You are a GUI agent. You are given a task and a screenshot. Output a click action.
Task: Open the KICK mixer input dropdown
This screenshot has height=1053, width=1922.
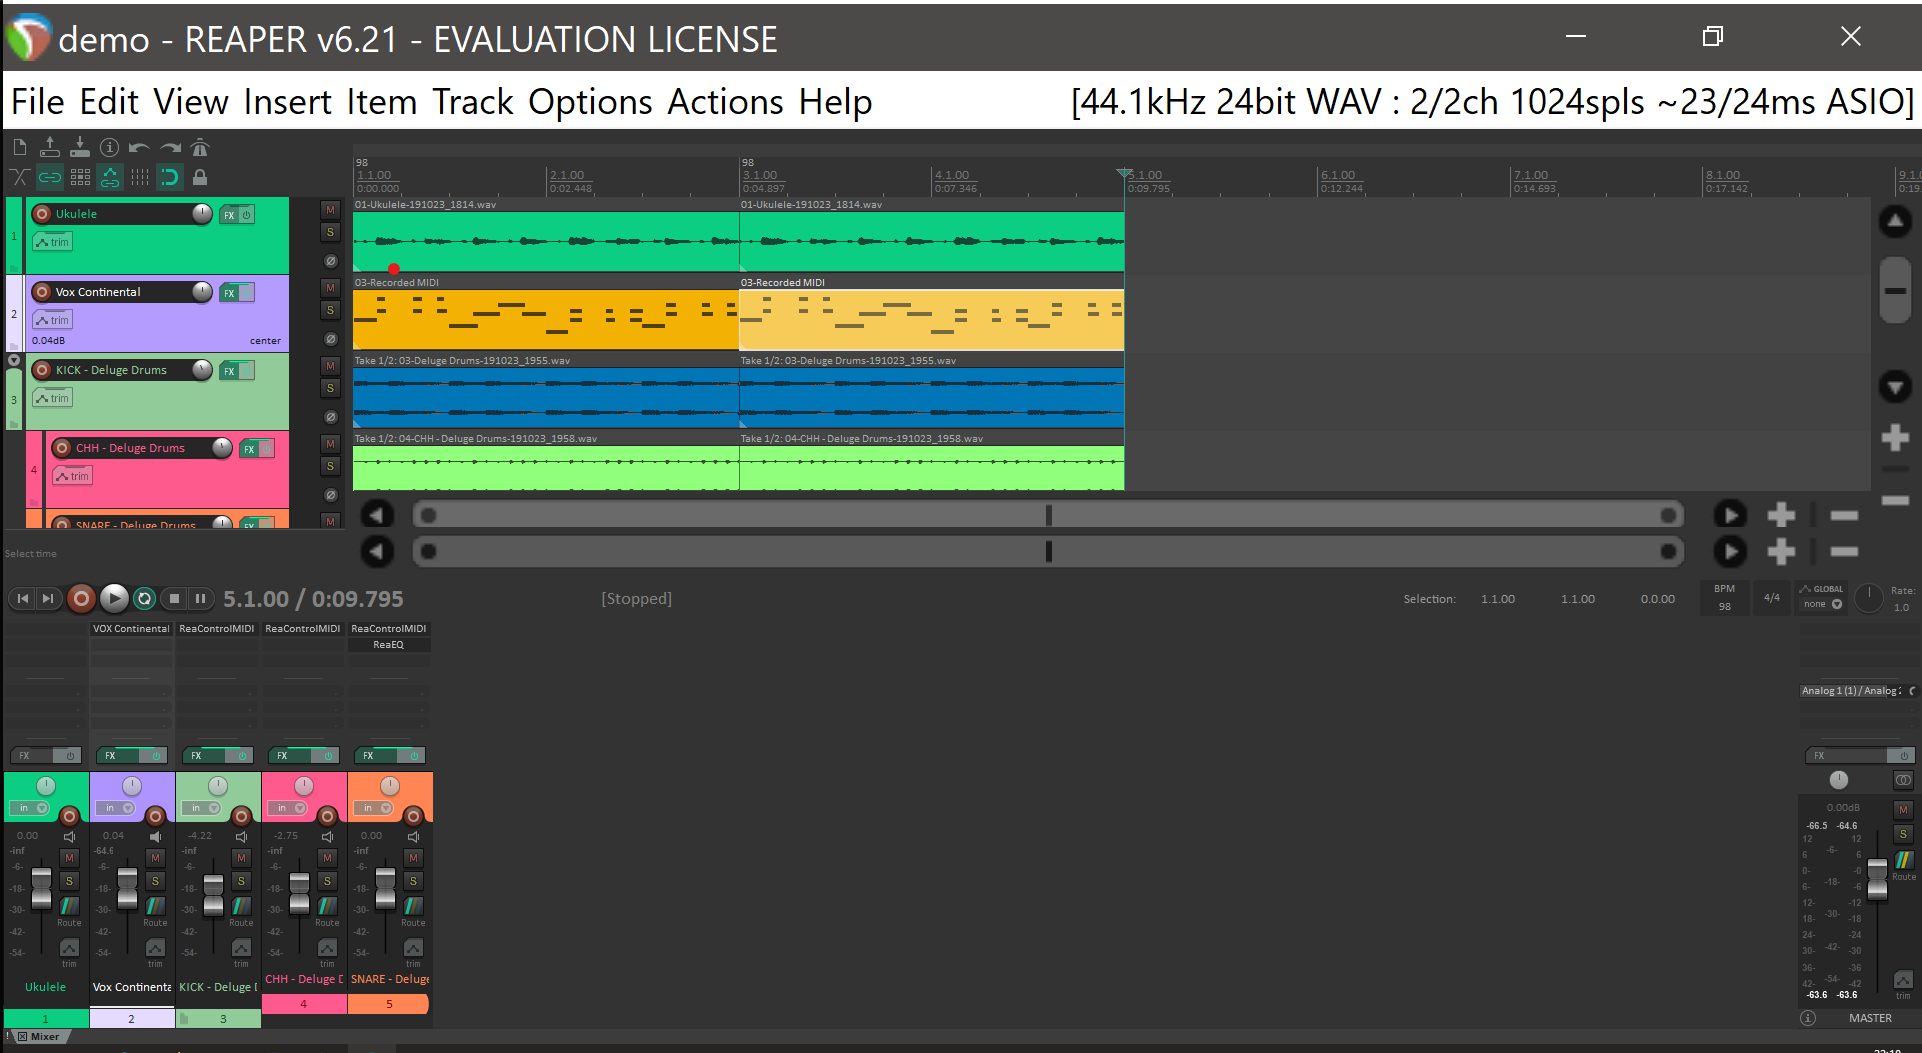201,808
